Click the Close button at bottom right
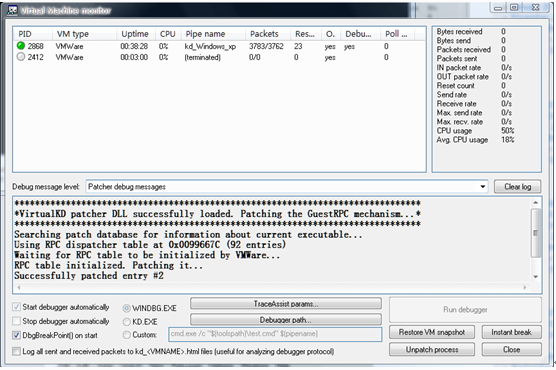This screenshot has width=556, height=370. 511,349
